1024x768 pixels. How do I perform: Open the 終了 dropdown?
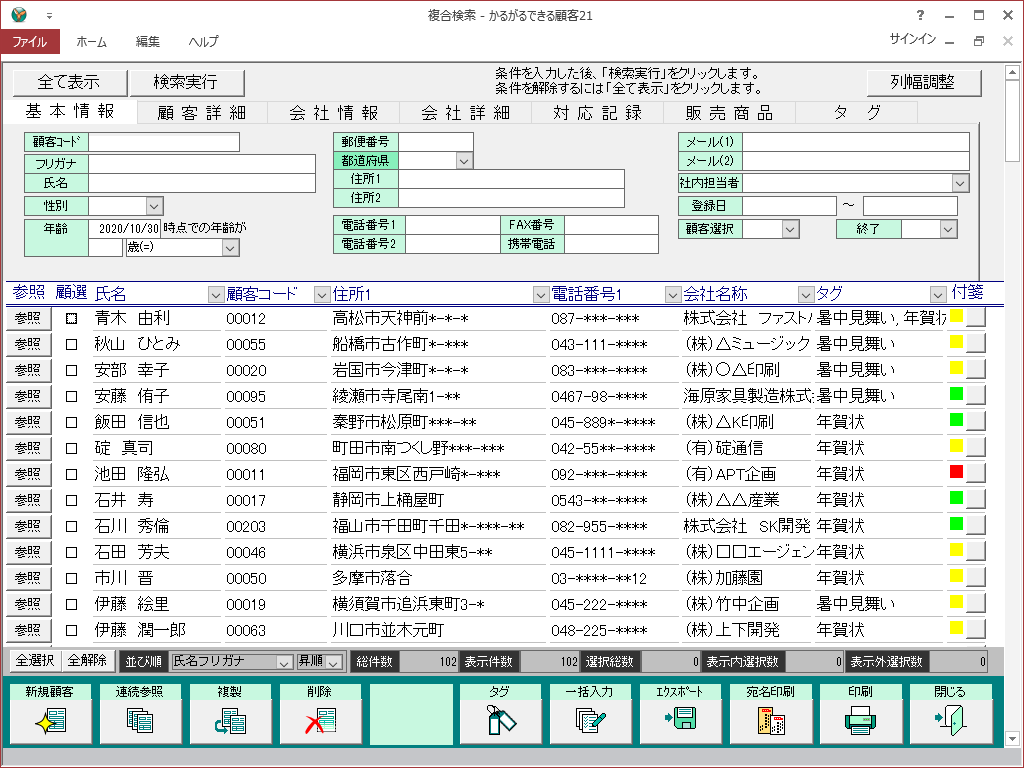click(948, 229)
